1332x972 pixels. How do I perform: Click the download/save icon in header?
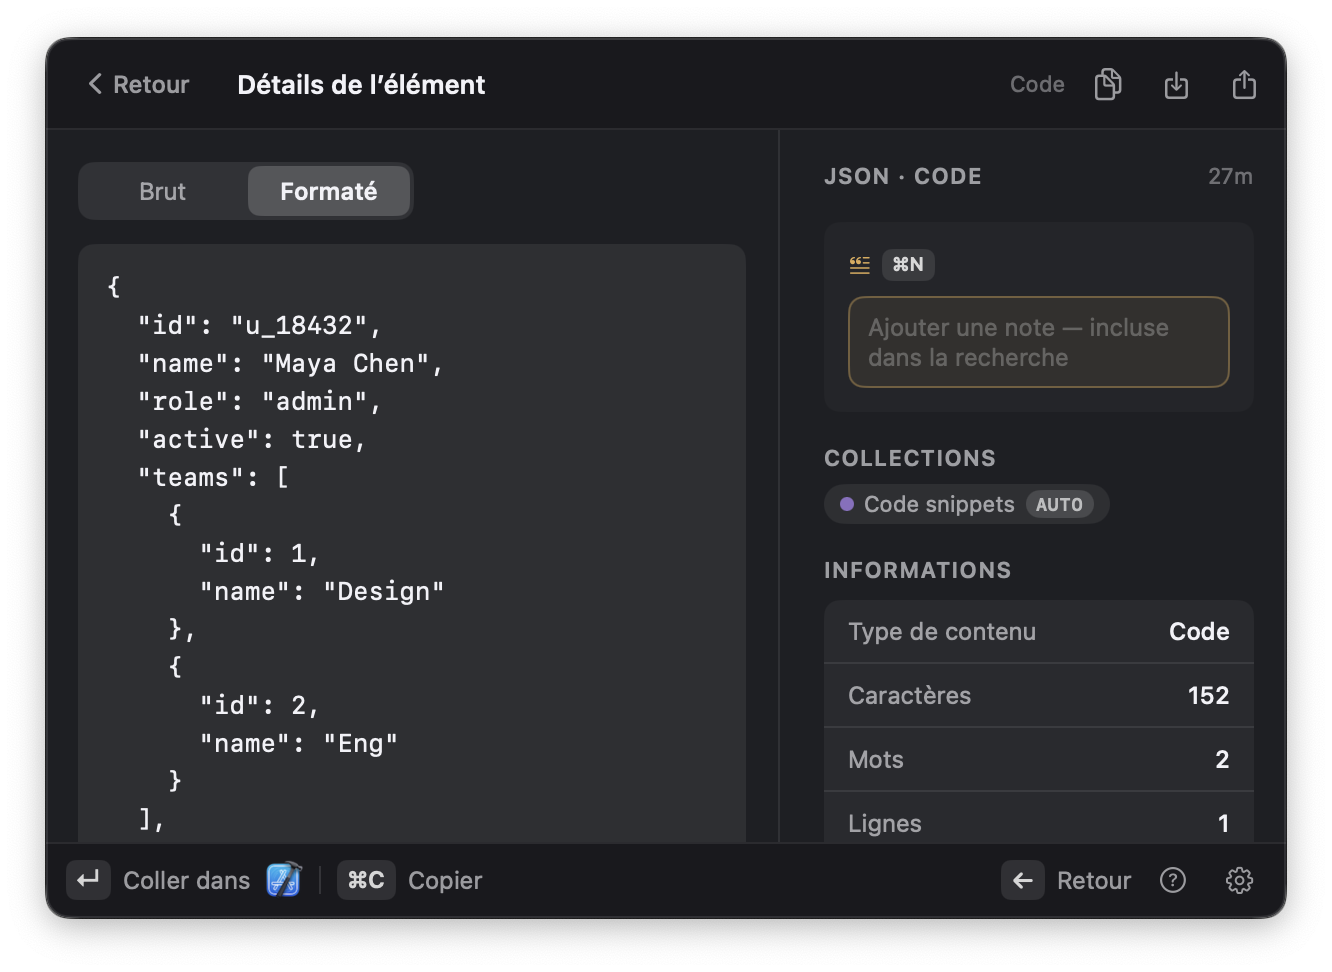[x=1176, y=85]
